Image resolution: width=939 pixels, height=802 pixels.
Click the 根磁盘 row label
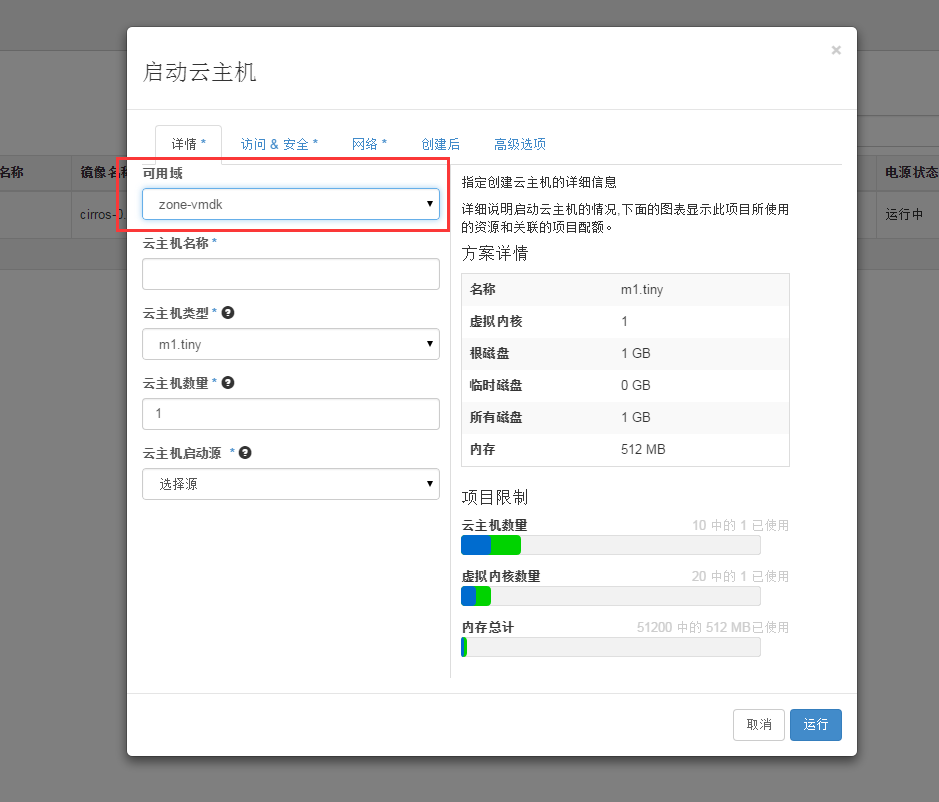click(489, 353)
